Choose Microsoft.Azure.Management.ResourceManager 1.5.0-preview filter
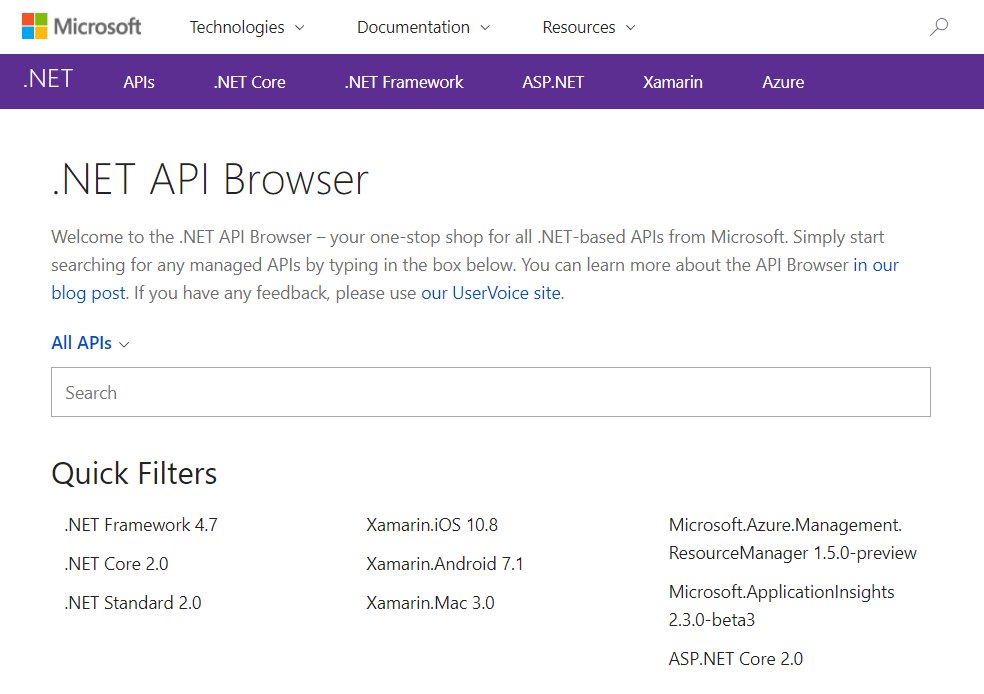This screenshot has height=694, width=984. click(x=793, y=538)
